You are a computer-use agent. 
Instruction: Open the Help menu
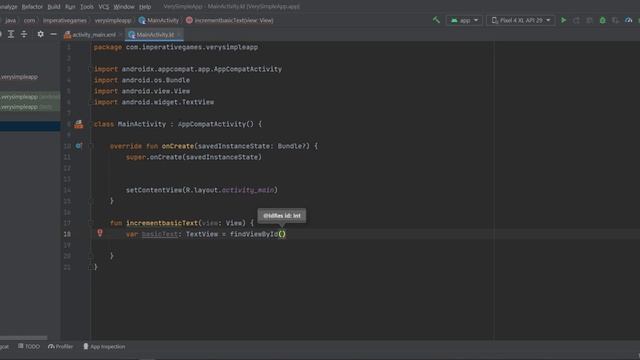pos(145,7)
